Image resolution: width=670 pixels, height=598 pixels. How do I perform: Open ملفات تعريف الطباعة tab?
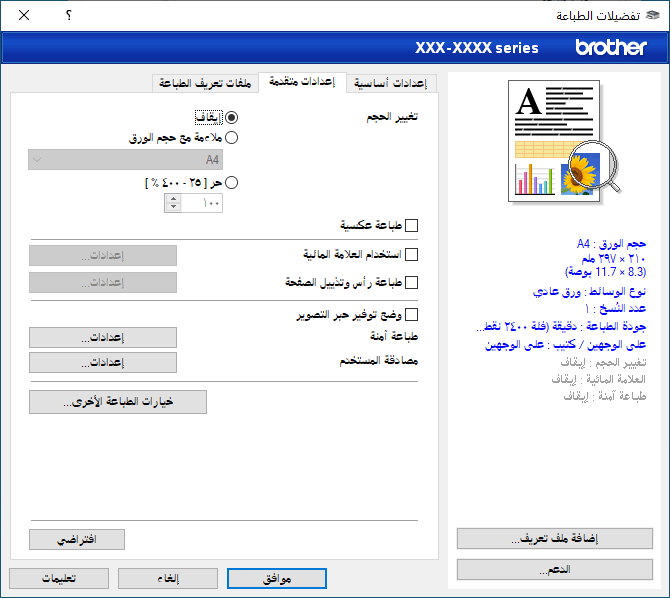pos(205,83)
